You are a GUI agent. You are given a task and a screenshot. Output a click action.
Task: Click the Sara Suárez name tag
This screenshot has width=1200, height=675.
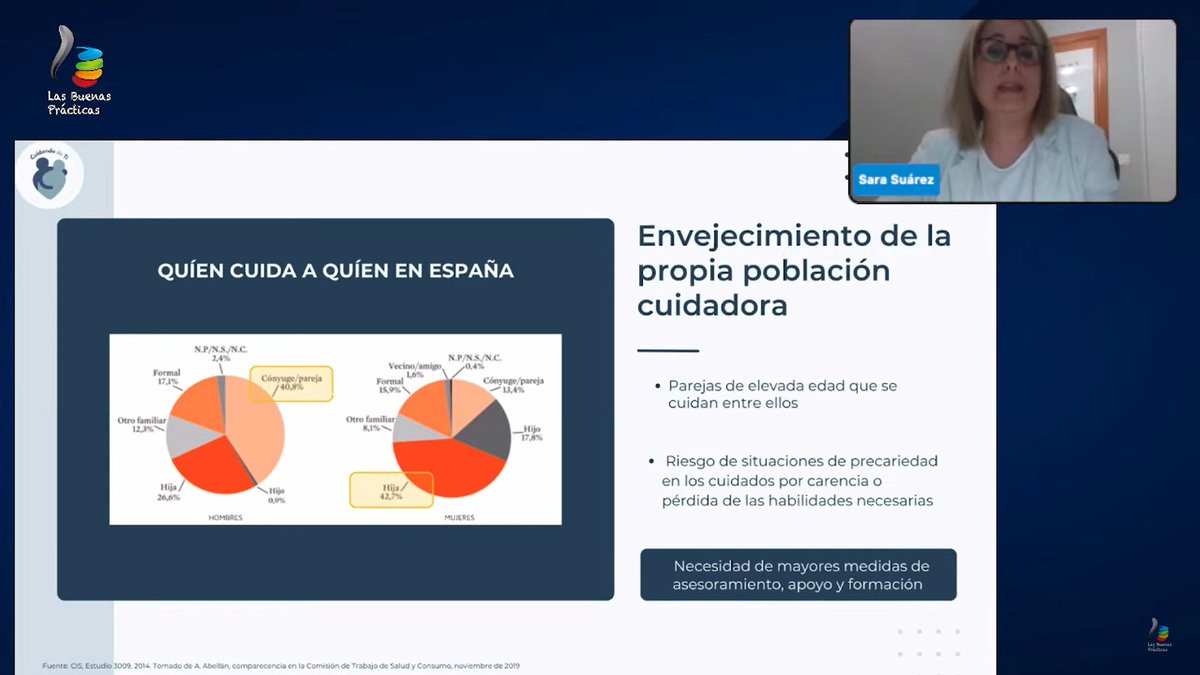click(896, 180)
